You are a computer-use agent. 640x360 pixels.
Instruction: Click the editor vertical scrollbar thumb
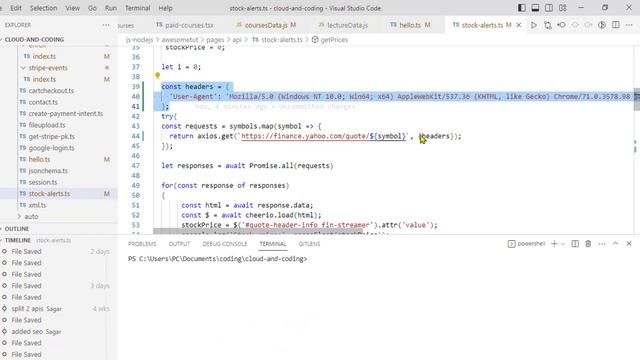tap(636, 99)
